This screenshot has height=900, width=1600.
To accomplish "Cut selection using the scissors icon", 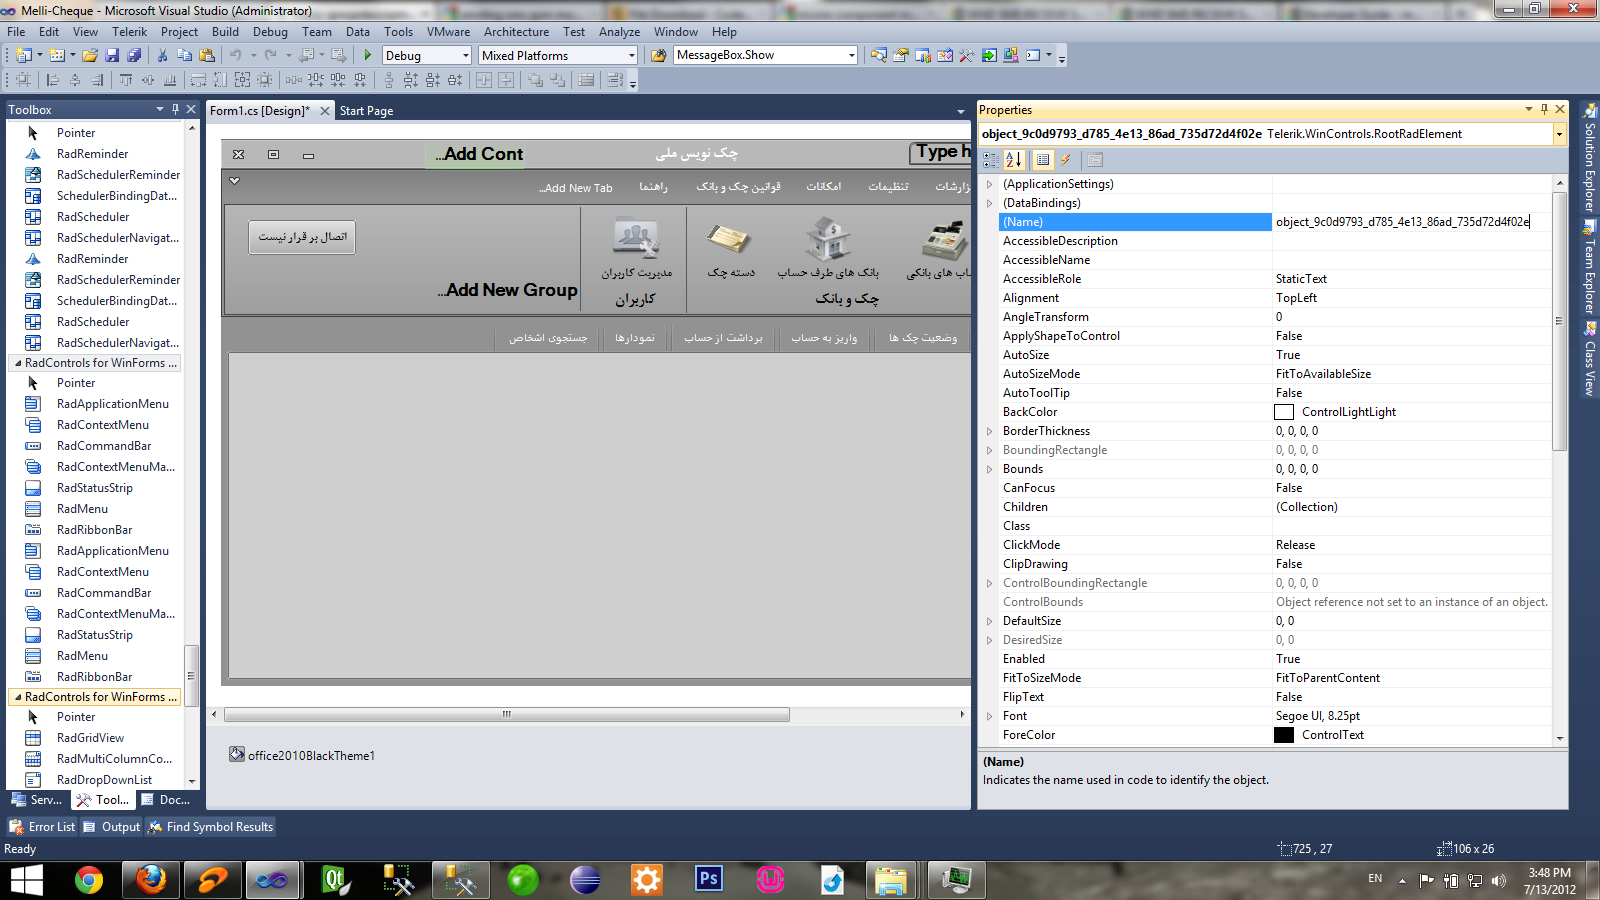I will click(162, 55).
